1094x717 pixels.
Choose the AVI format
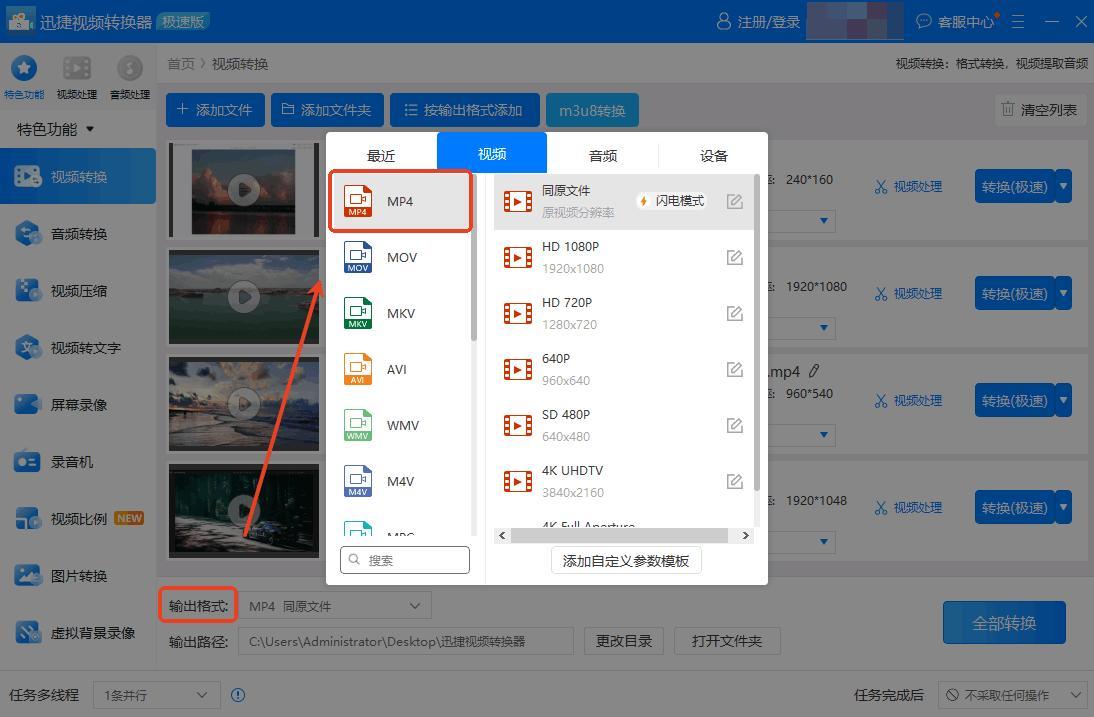click(x=400, y=369)
